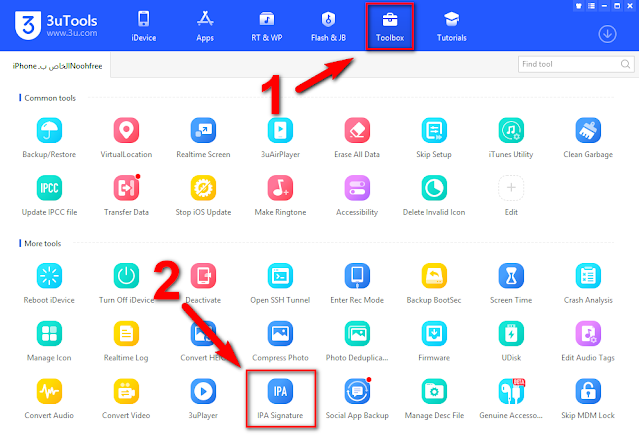Select the Delete Invalid Icon tool
Viewport: 639px width, 438px height.
[x=434, y=188]
